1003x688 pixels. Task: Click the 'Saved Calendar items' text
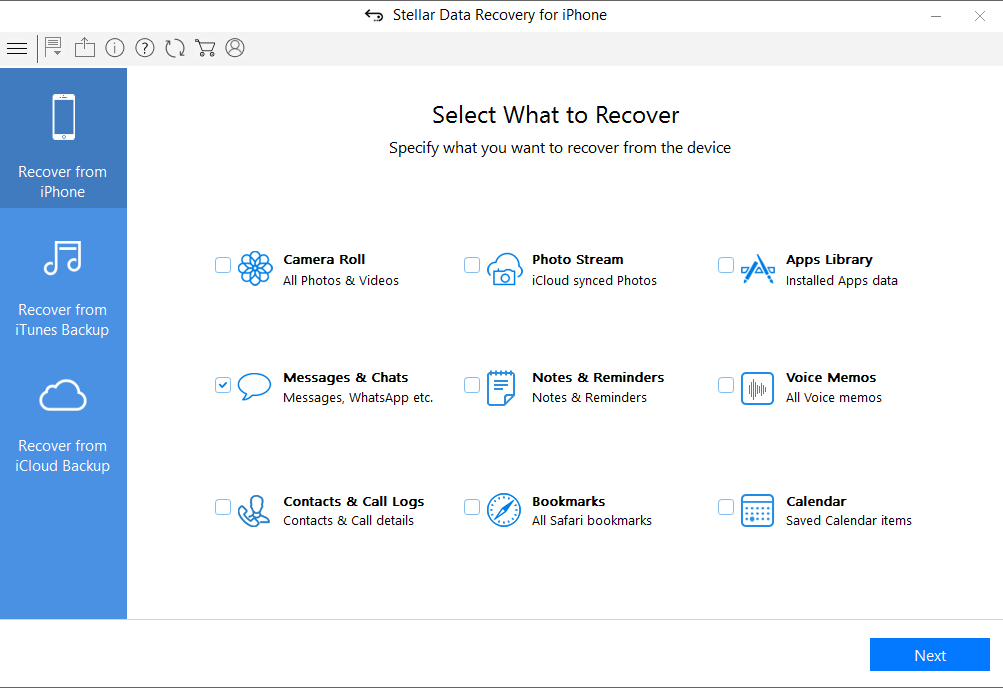pos(849,520)
